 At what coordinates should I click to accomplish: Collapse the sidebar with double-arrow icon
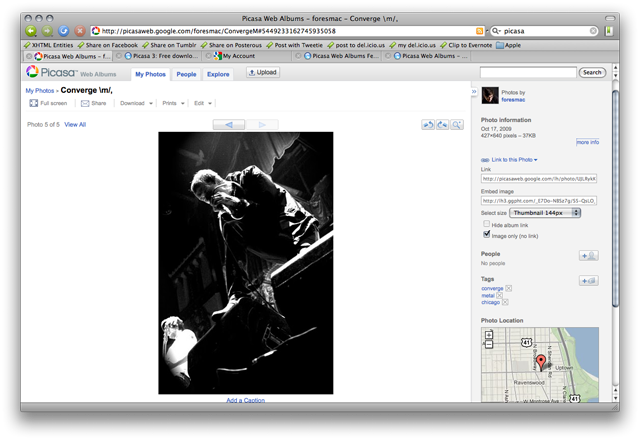point(474,91)
